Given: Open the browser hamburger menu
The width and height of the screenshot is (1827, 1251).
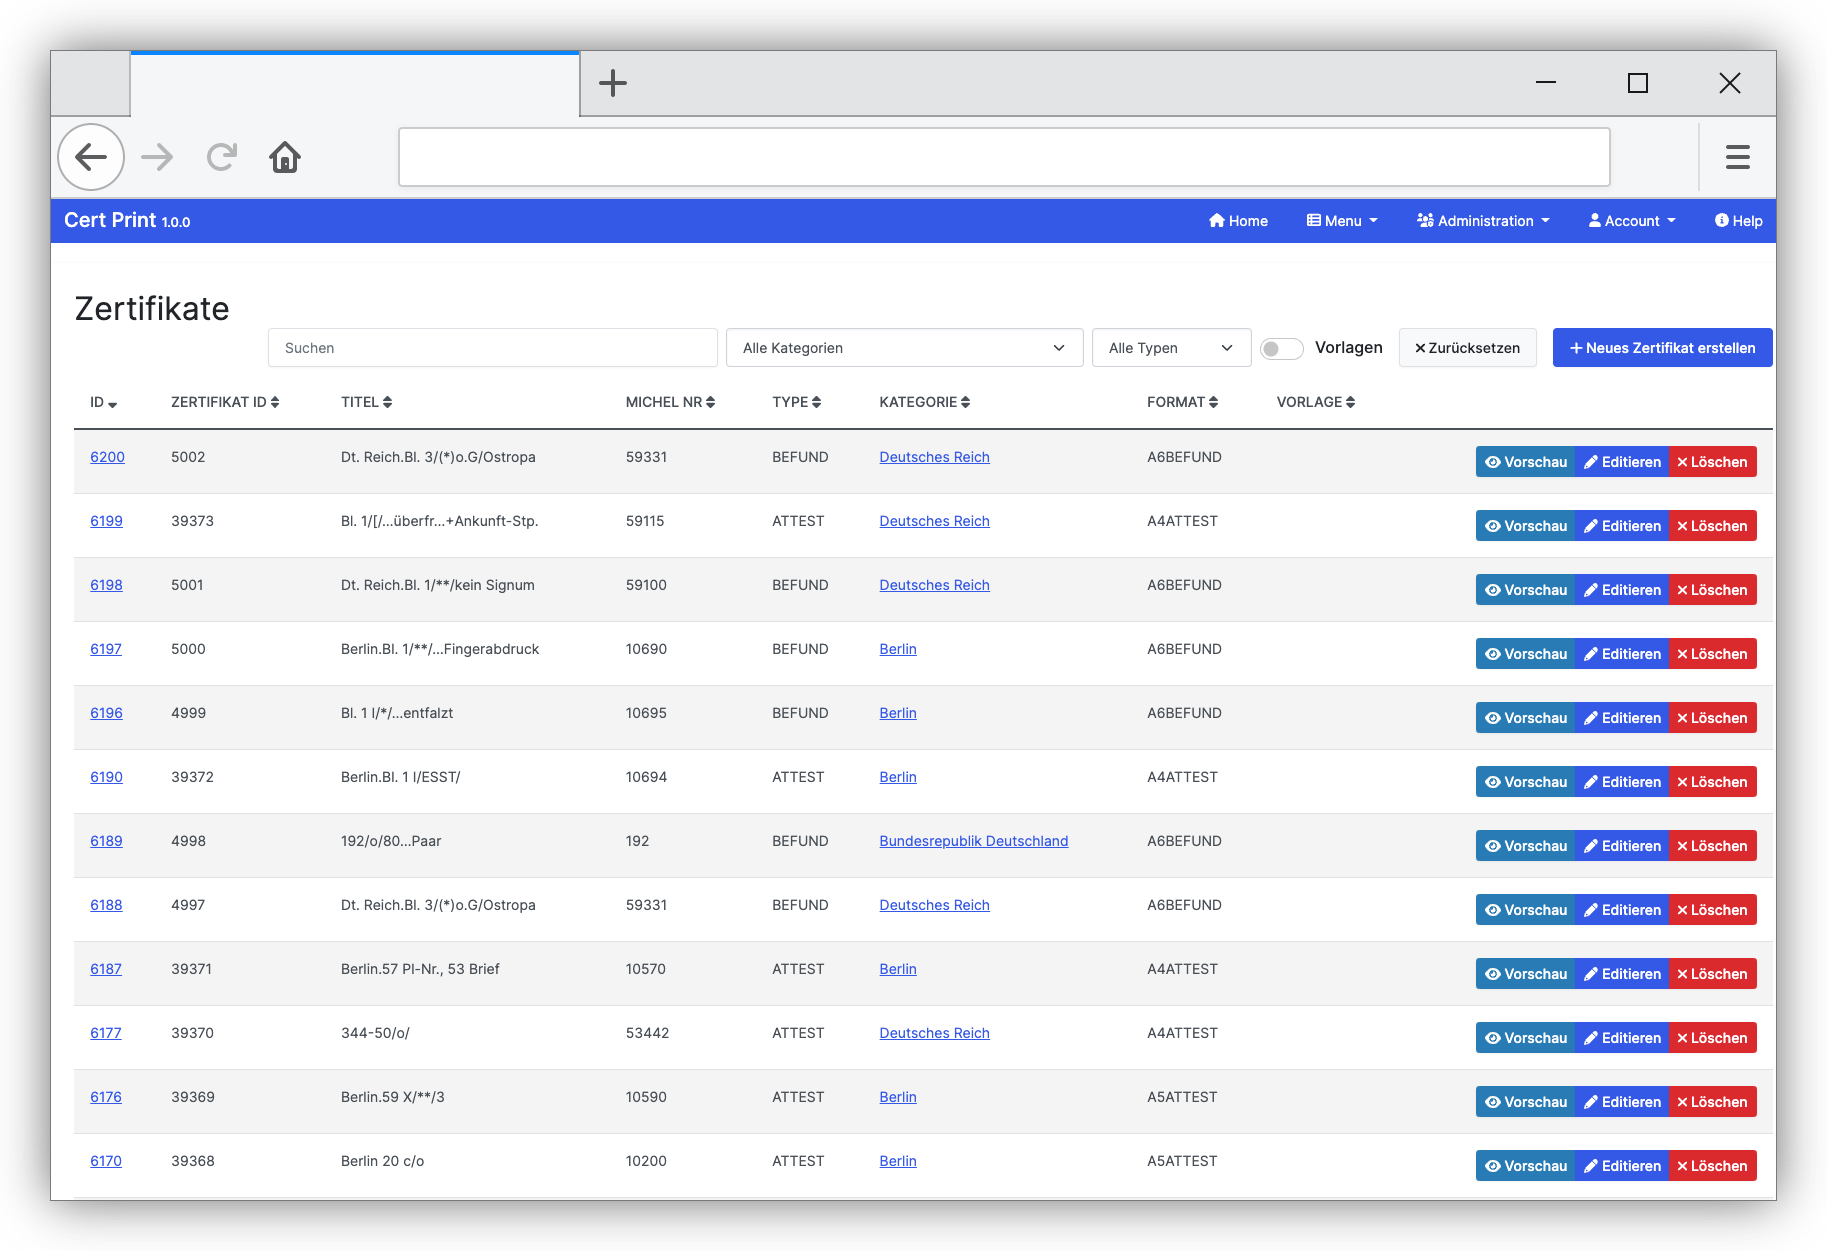Looking at the screenshot, I should coord(1737,157).
